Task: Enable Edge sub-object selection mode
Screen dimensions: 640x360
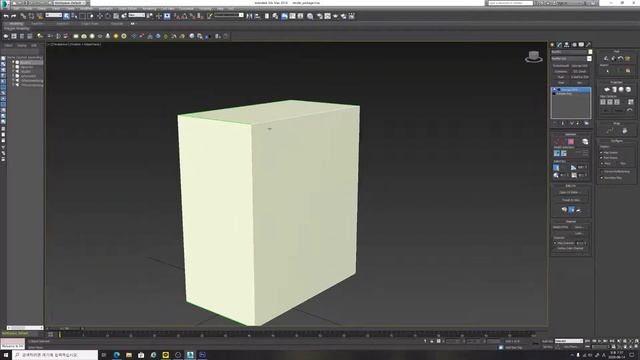Action: tap(563, 141)
